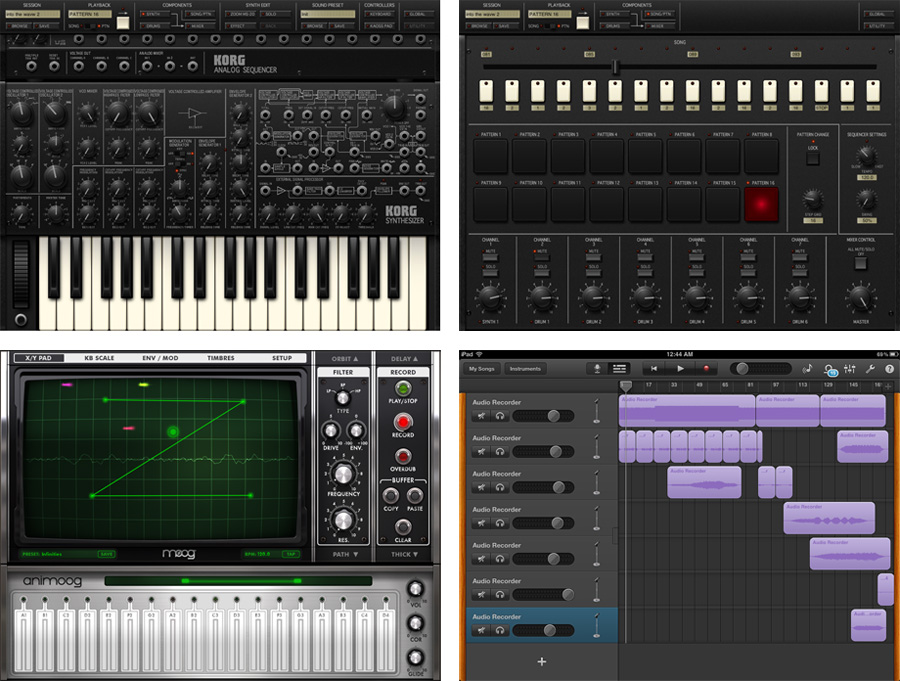Open the ENV / MOD tab

(160, 358)
